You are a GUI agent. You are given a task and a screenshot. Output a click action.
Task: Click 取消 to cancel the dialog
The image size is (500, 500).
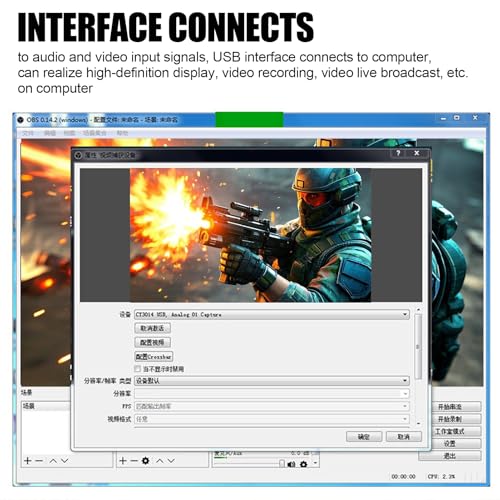click(404, 437)
